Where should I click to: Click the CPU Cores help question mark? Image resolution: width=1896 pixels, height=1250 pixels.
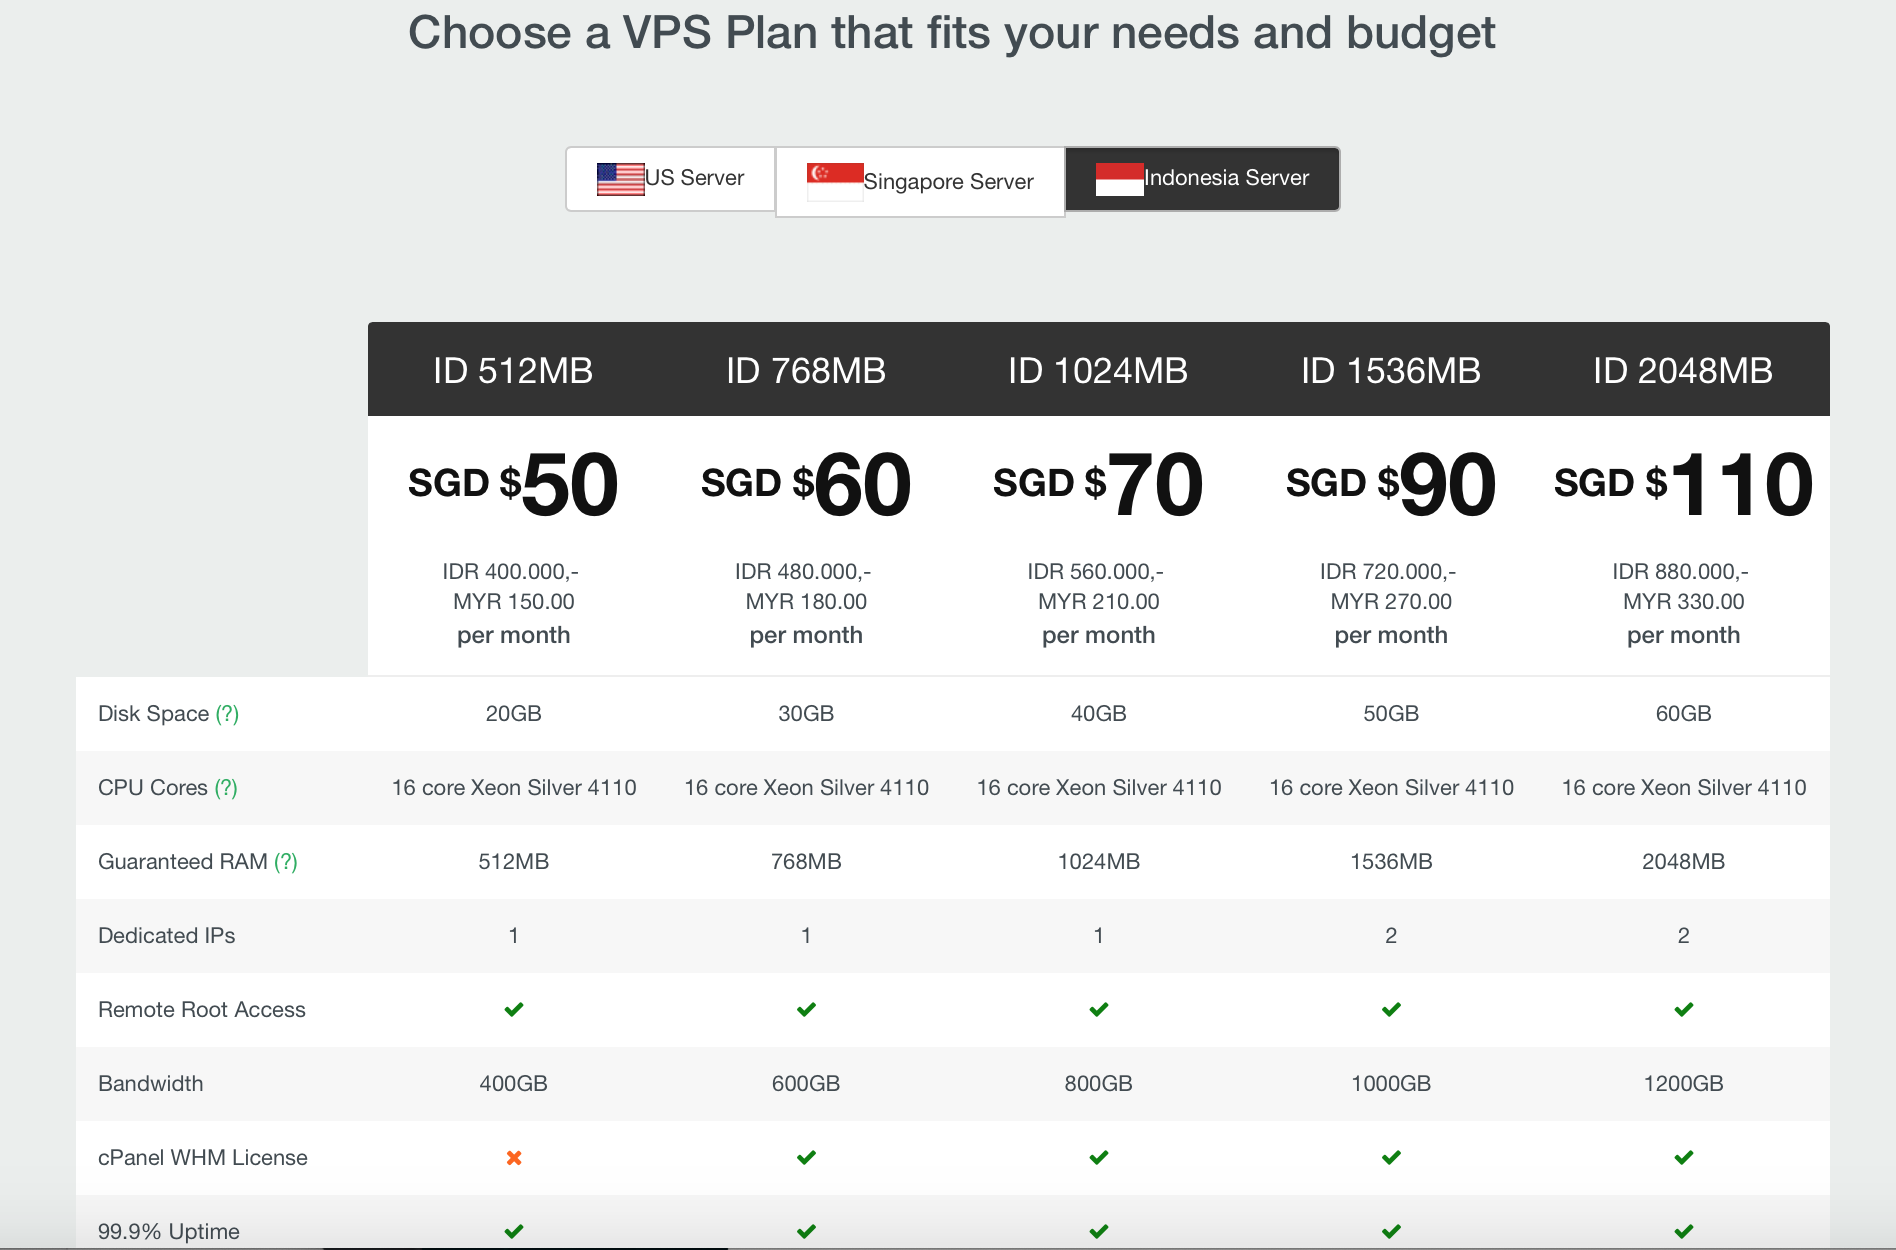click(226, 788)
